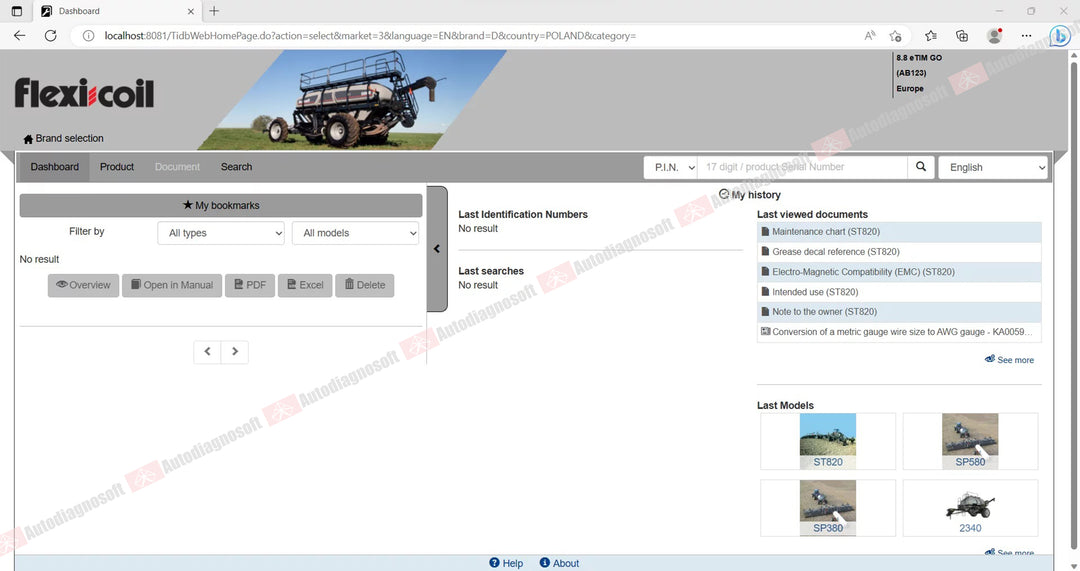Go to next bookmarks page arrow
Screen dimensions: 1080x571
tap(235, 352)
